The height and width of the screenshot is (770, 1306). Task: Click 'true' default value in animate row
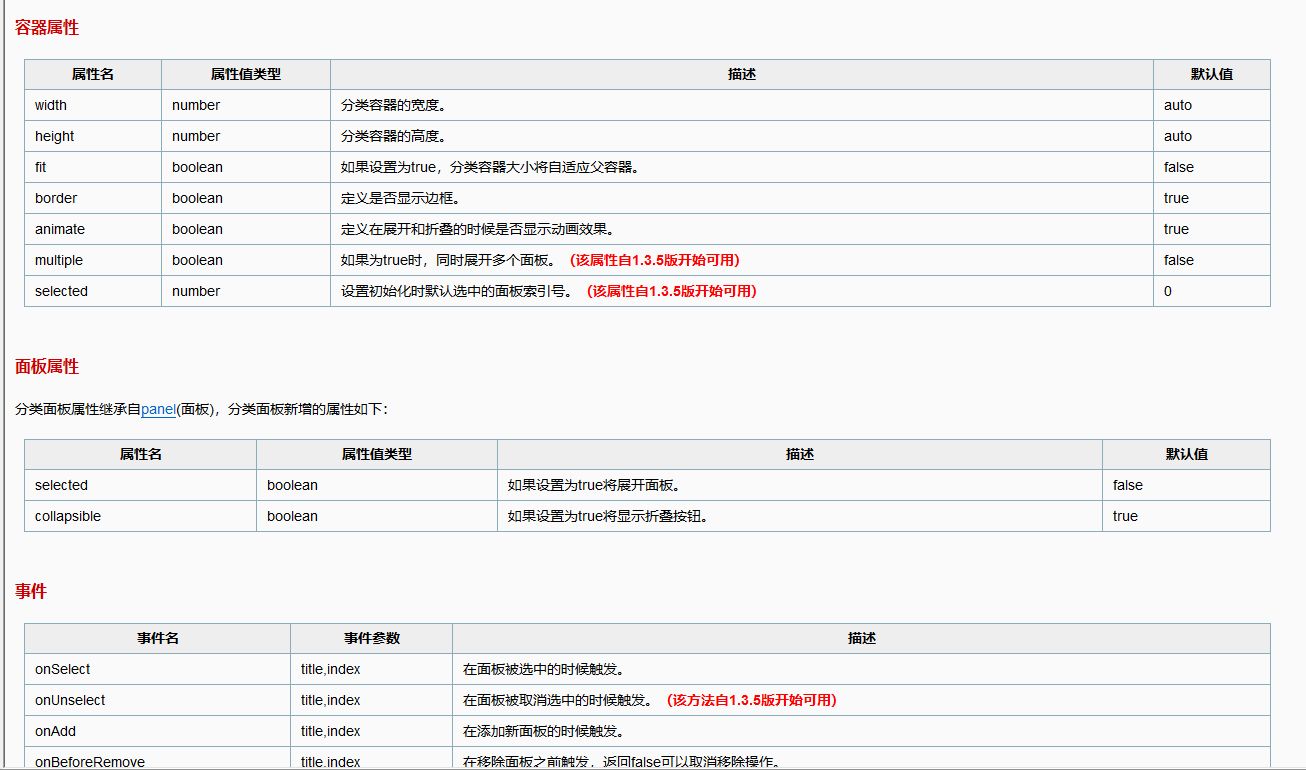(x=1176, y=229)
